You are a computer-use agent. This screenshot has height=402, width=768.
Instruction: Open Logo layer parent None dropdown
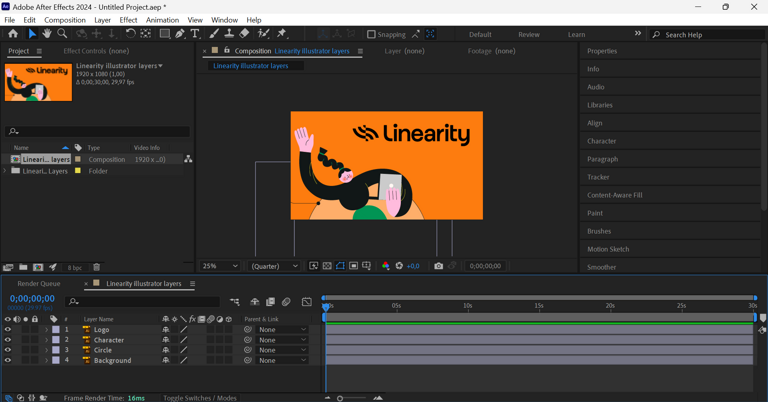[x=282, y=330]
